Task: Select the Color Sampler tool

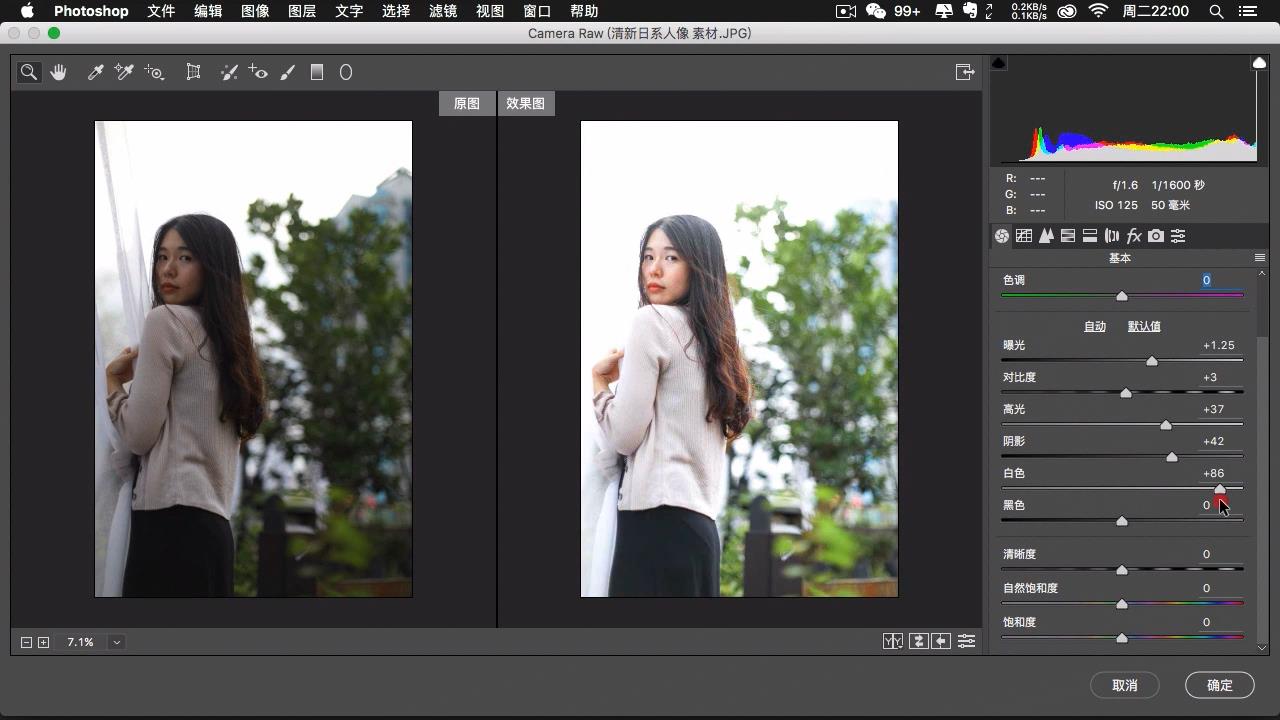Action: coord(124,72)
